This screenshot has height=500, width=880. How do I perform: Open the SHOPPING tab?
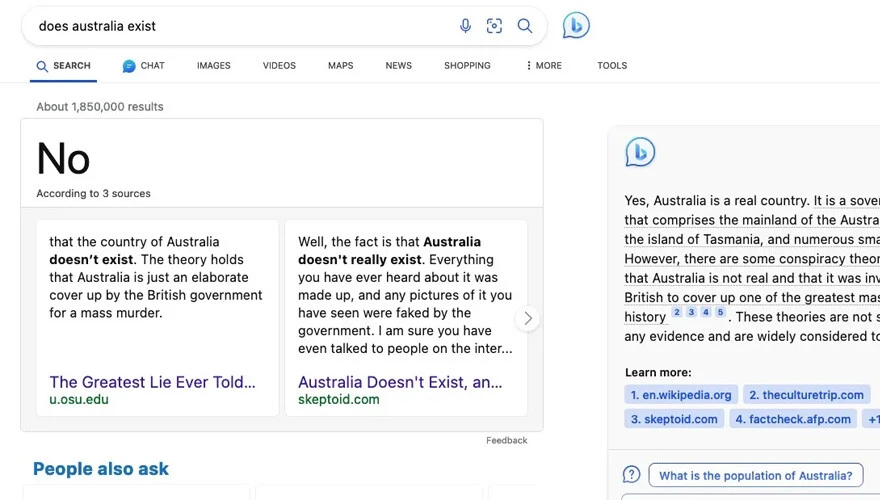pos(468,66)
